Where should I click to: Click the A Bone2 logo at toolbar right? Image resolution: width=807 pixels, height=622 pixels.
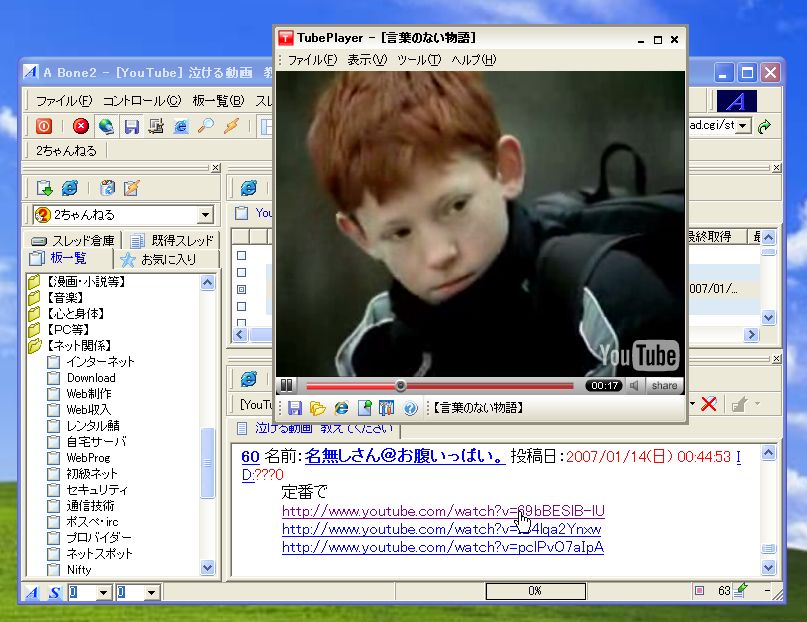736,101
